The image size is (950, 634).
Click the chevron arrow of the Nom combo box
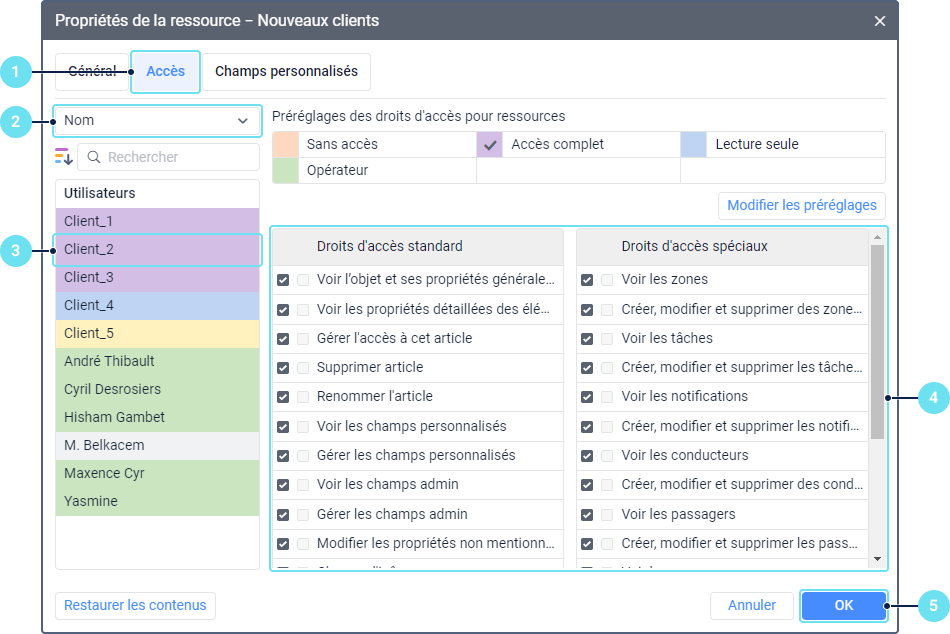[x=242, y=121]
